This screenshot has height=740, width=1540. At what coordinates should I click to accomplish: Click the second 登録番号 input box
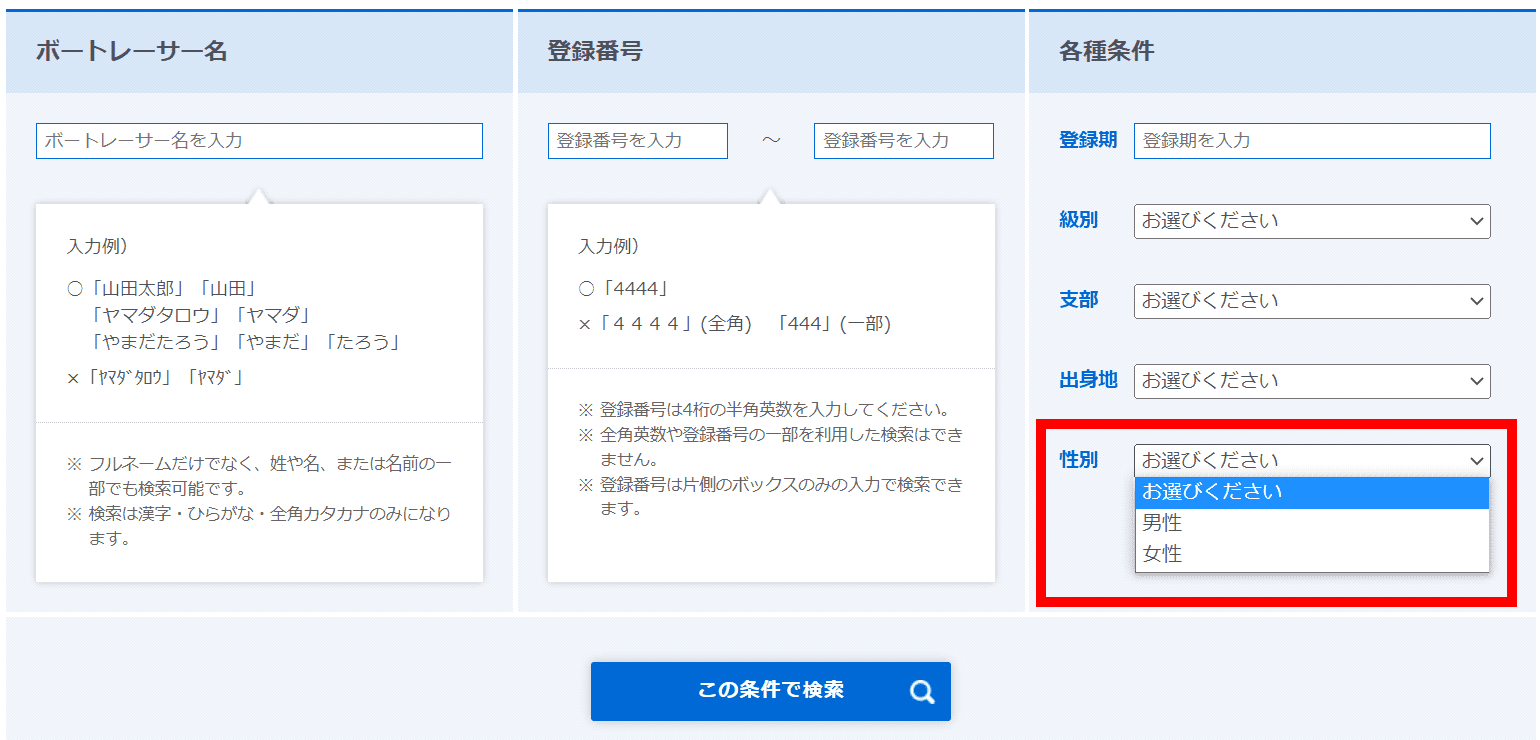click(x=903, y=141)
